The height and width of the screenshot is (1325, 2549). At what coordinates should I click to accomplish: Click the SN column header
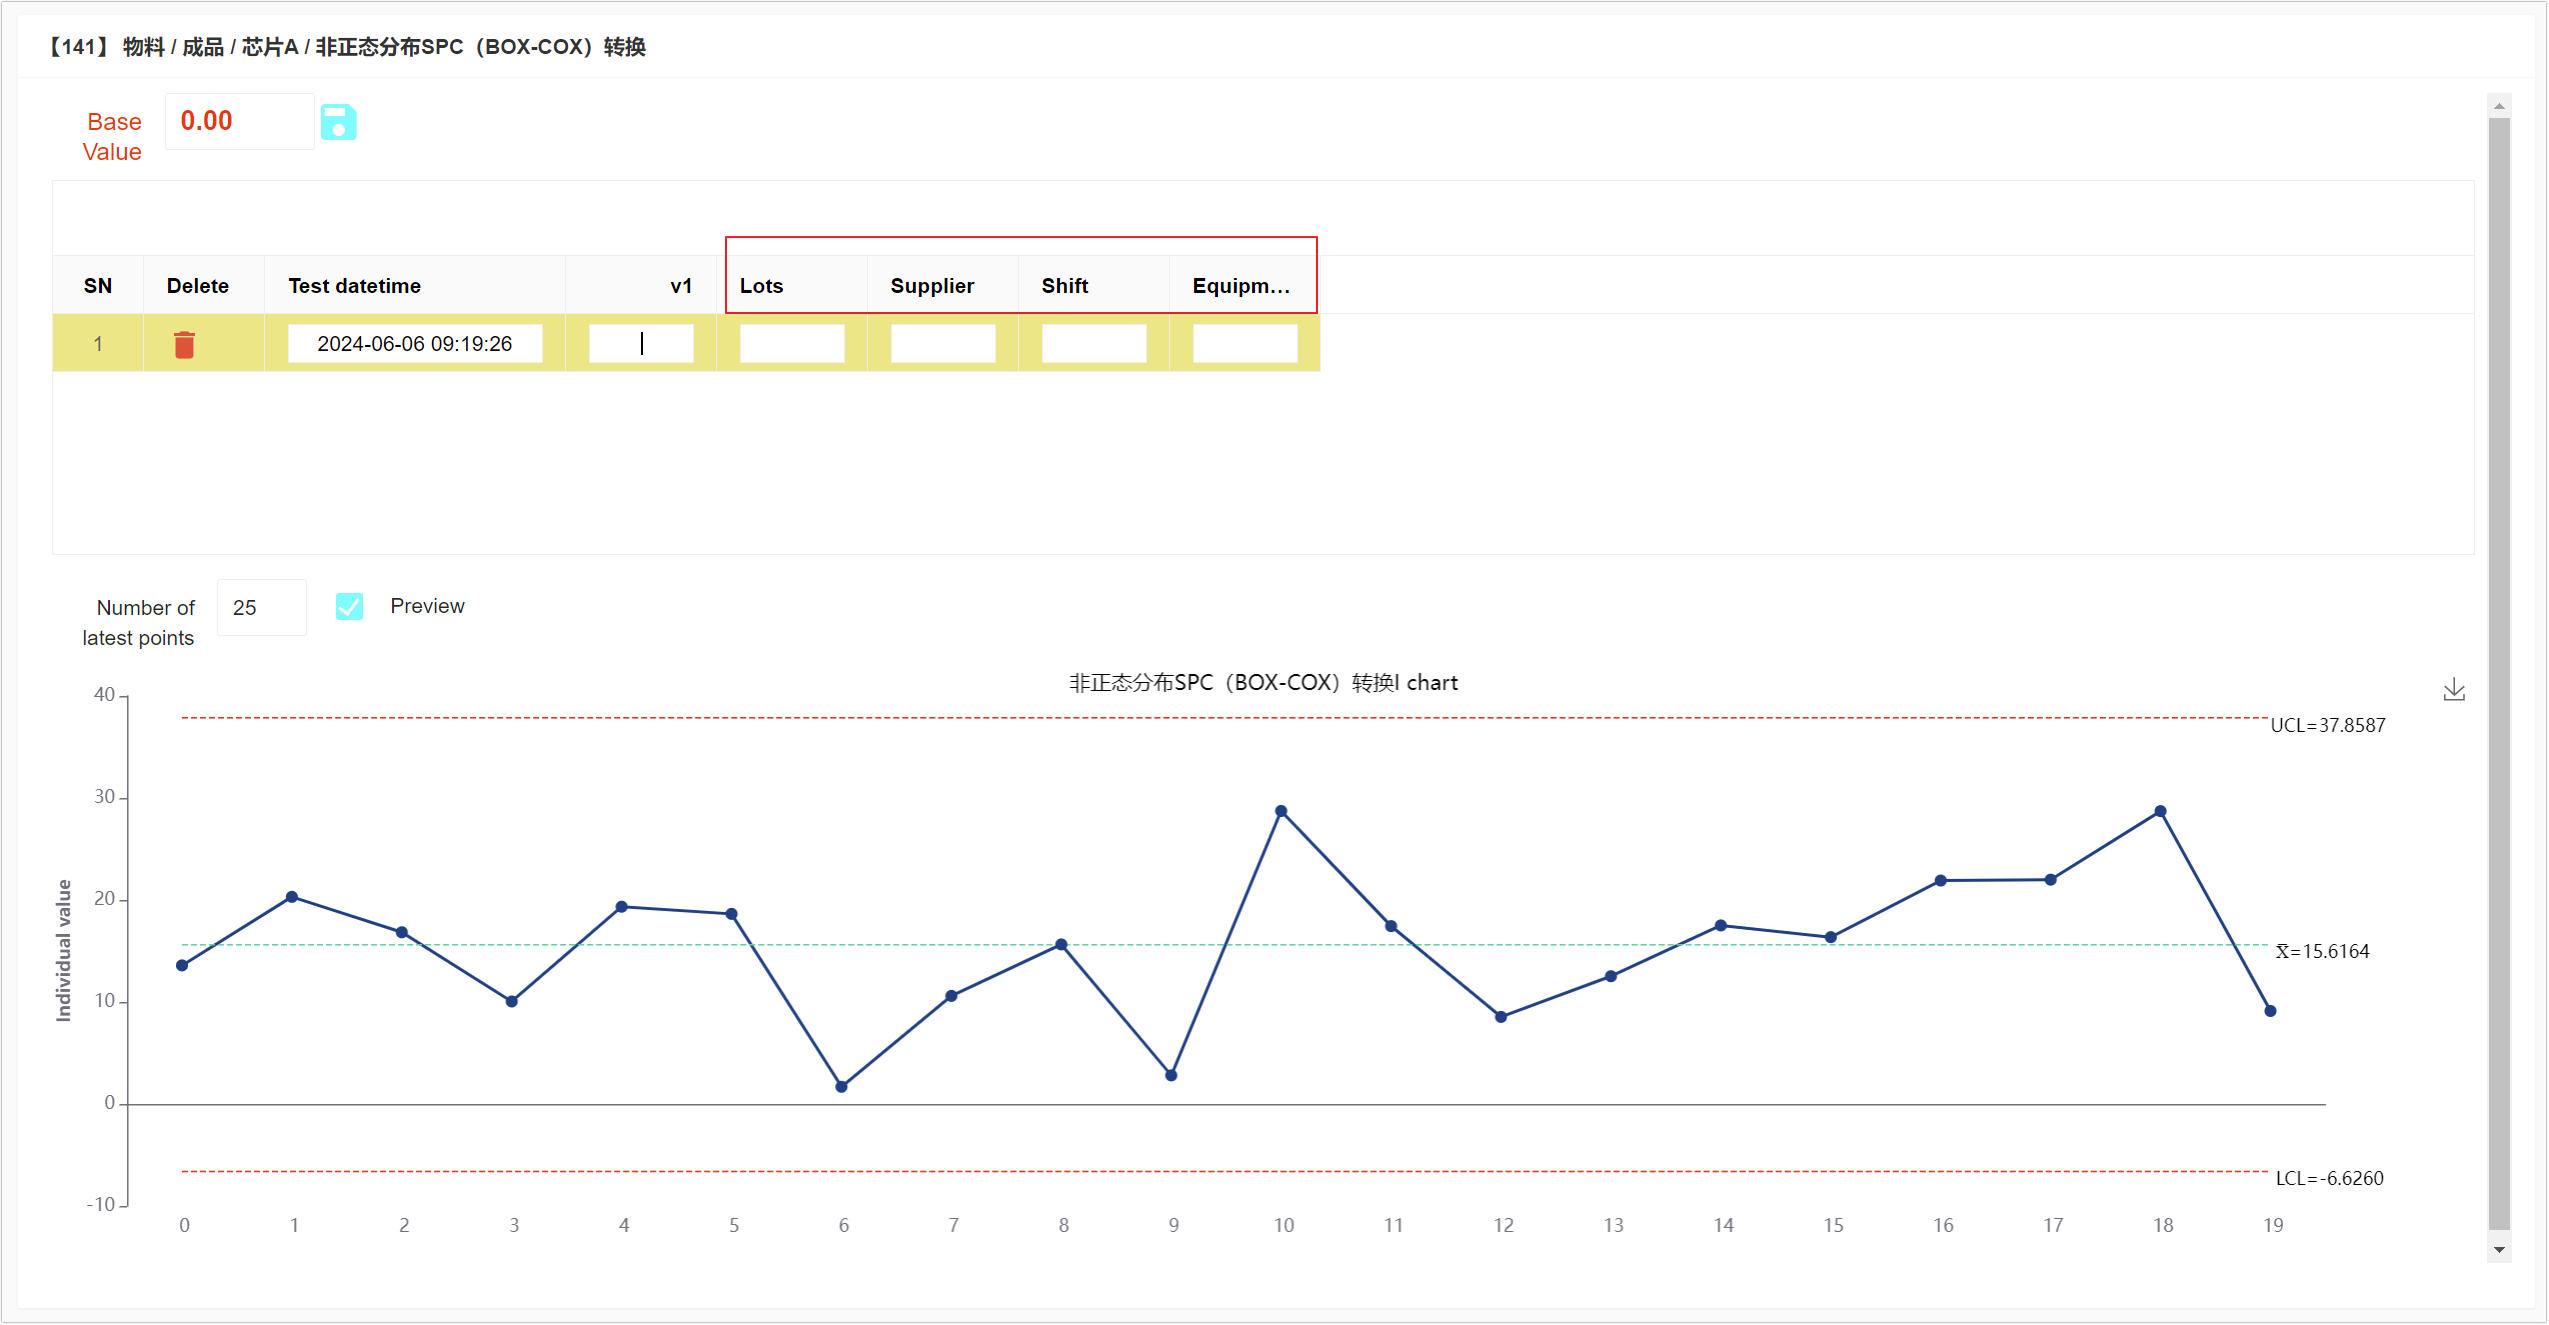coord(98,285)
